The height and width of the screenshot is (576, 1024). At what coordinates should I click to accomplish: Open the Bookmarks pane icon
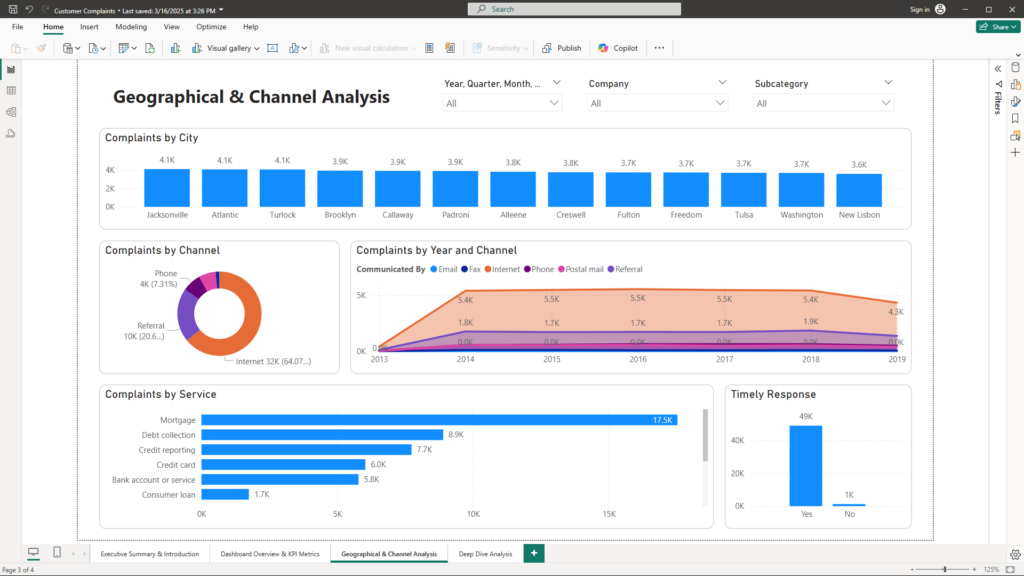(1015, 118)
